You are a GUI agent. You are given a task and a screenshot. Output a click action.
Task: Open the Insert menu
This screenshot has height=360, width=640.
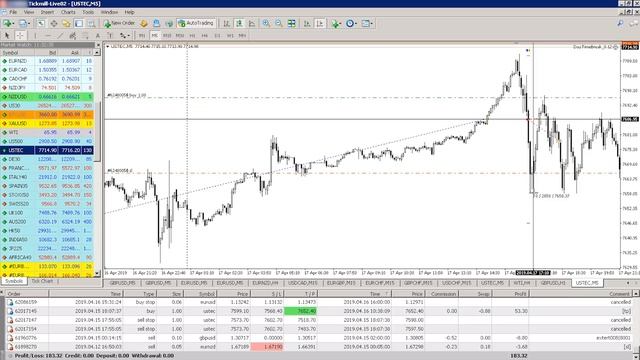click(x=47, y=12)
